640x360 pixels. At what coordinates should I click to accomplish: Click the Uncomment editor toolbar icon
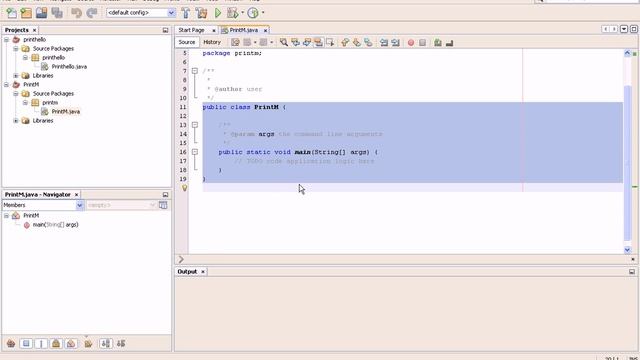point(449,42)
